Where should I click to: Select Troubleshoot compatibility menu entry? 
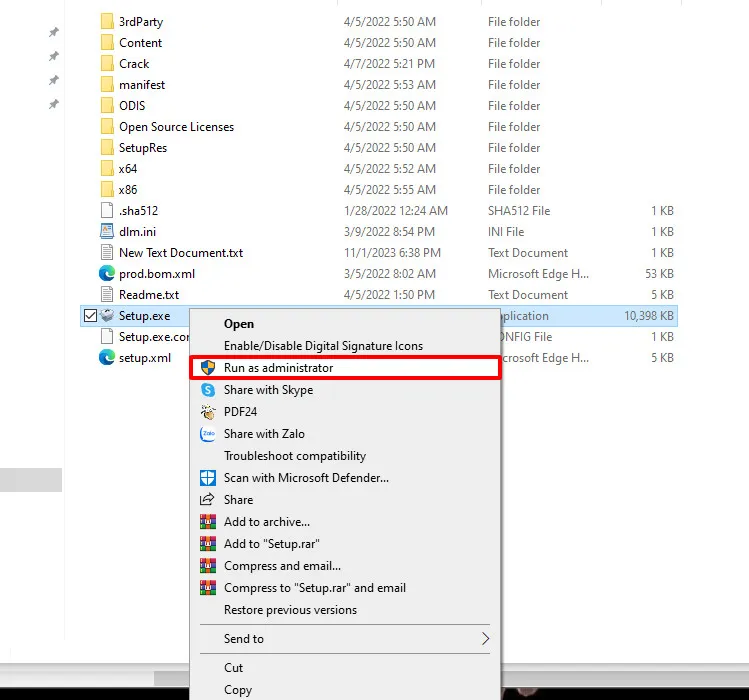(x=295, y=456)
